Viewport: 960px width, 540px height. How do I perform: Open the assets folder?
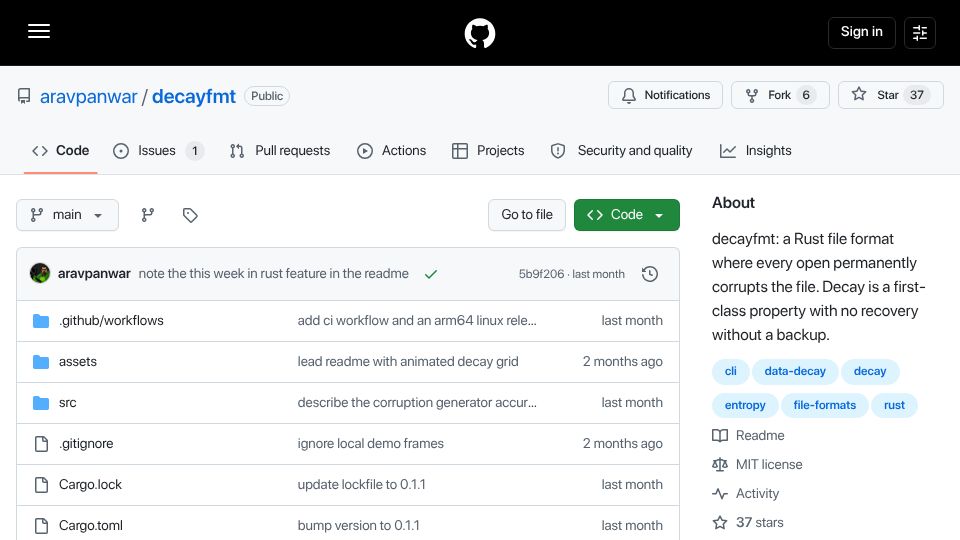click(x=78, y=362)
